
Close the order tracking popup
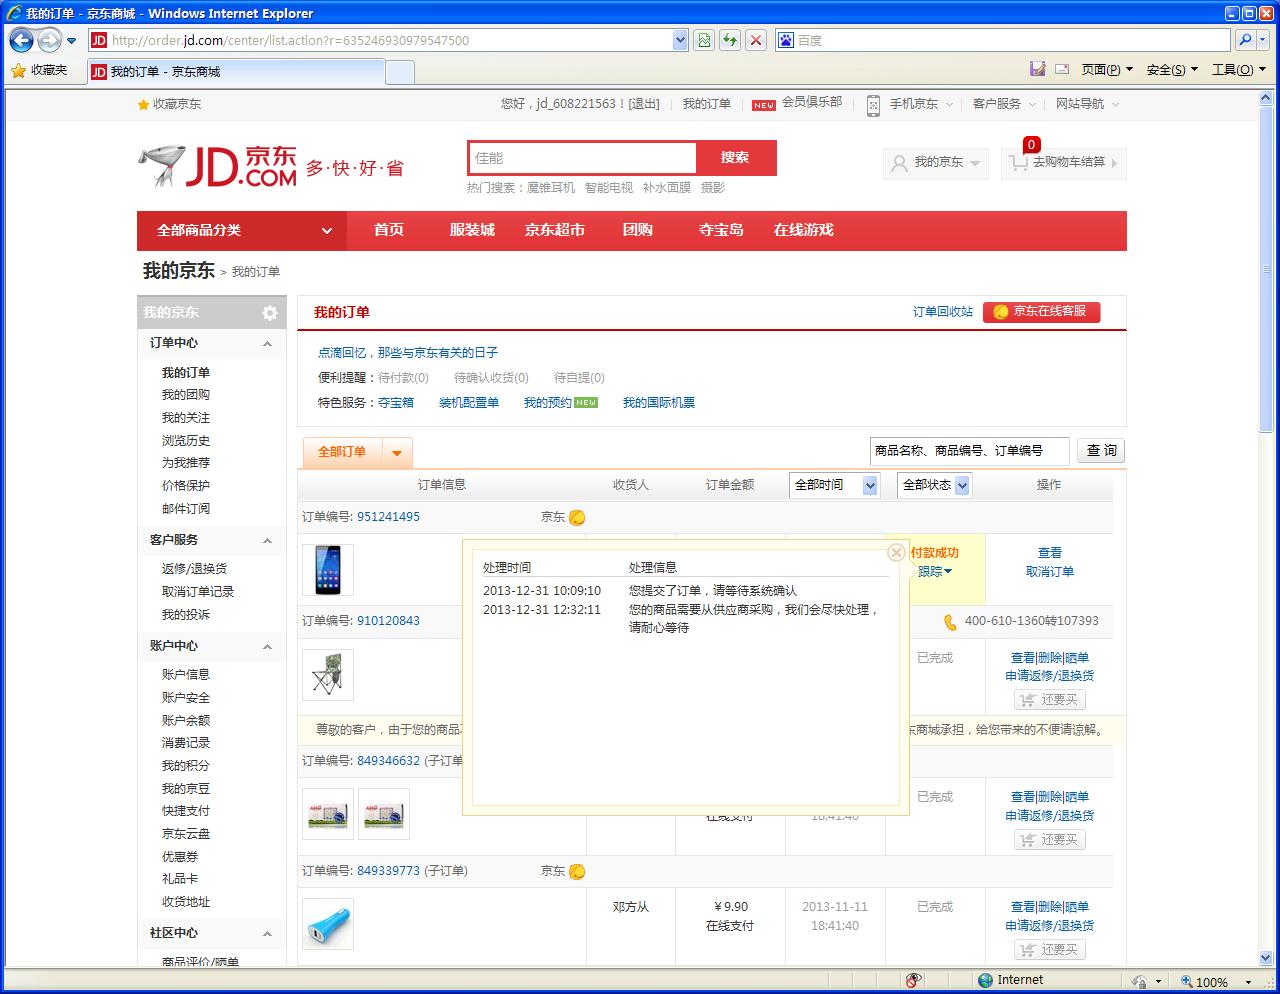(x=896, y=552)
